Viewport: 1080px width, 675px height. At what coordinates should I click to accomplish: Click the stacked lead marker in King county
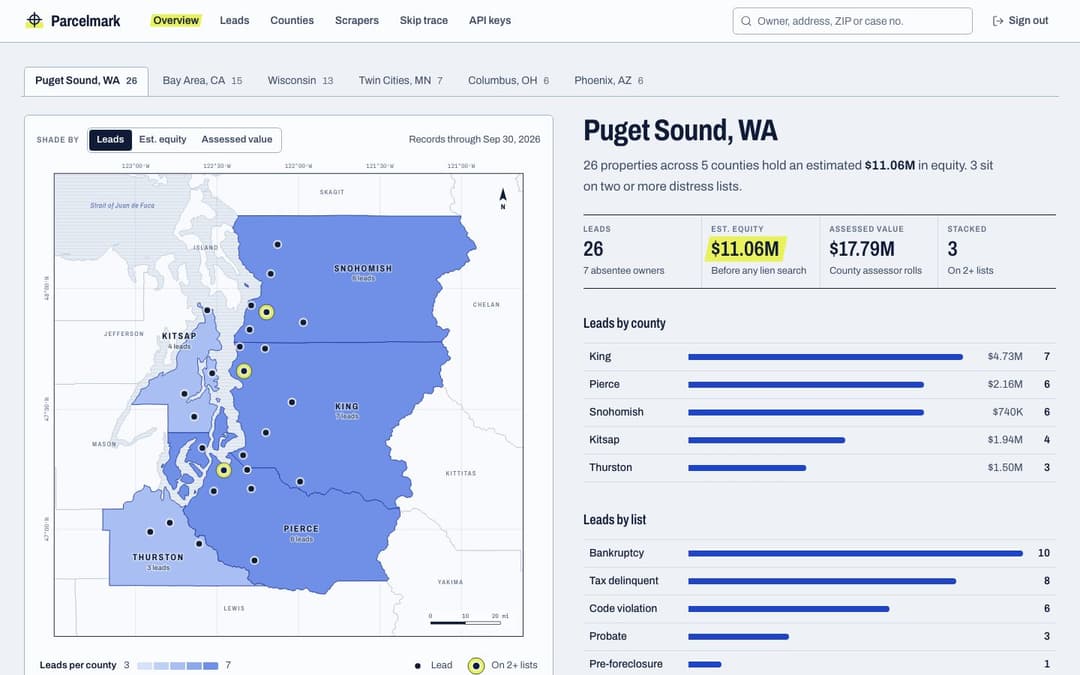coord(244,371)
